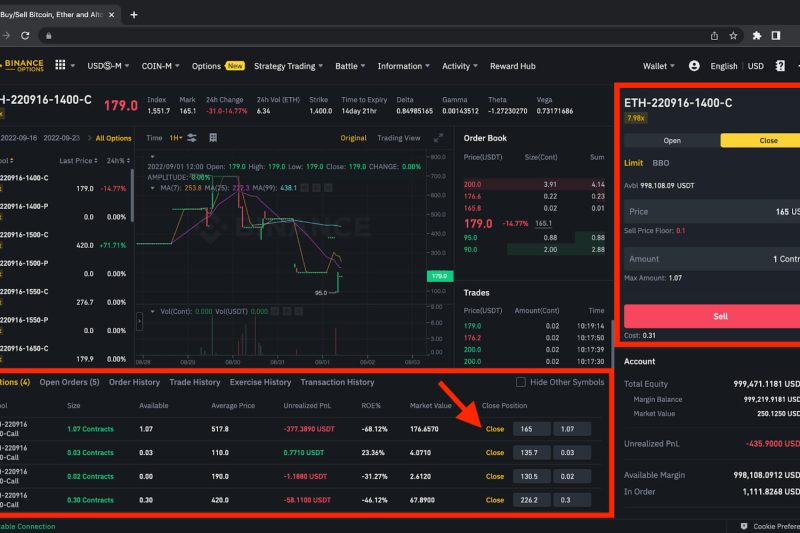Change language from English
The image size is (800, 533).
pos(723,66)
